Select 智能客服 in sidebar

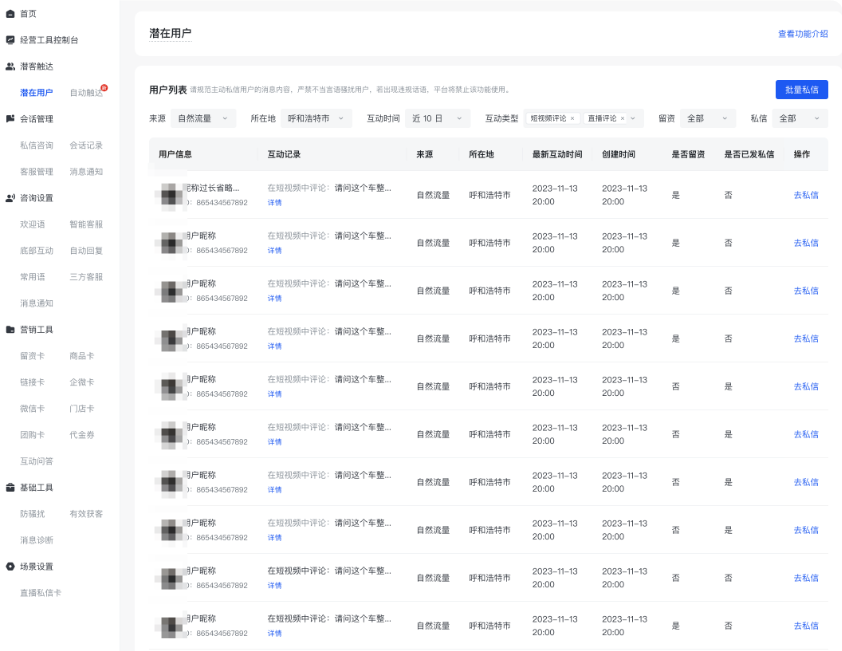pos(86,224)
